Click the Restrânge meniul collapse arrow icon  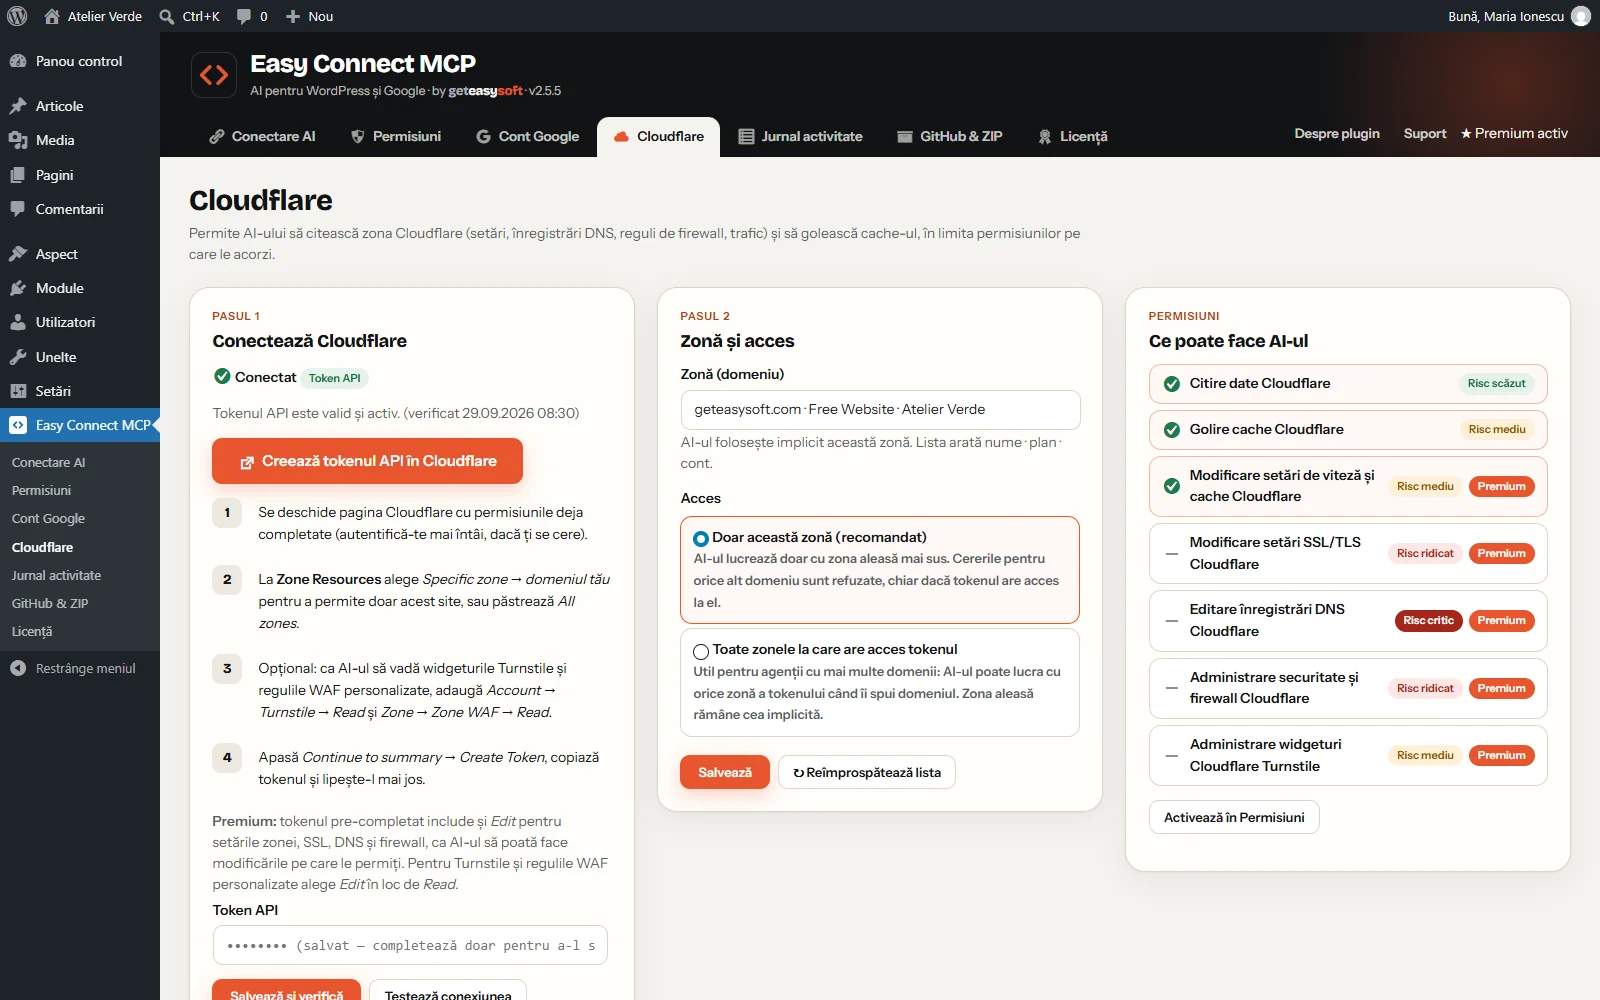point(18,668)
